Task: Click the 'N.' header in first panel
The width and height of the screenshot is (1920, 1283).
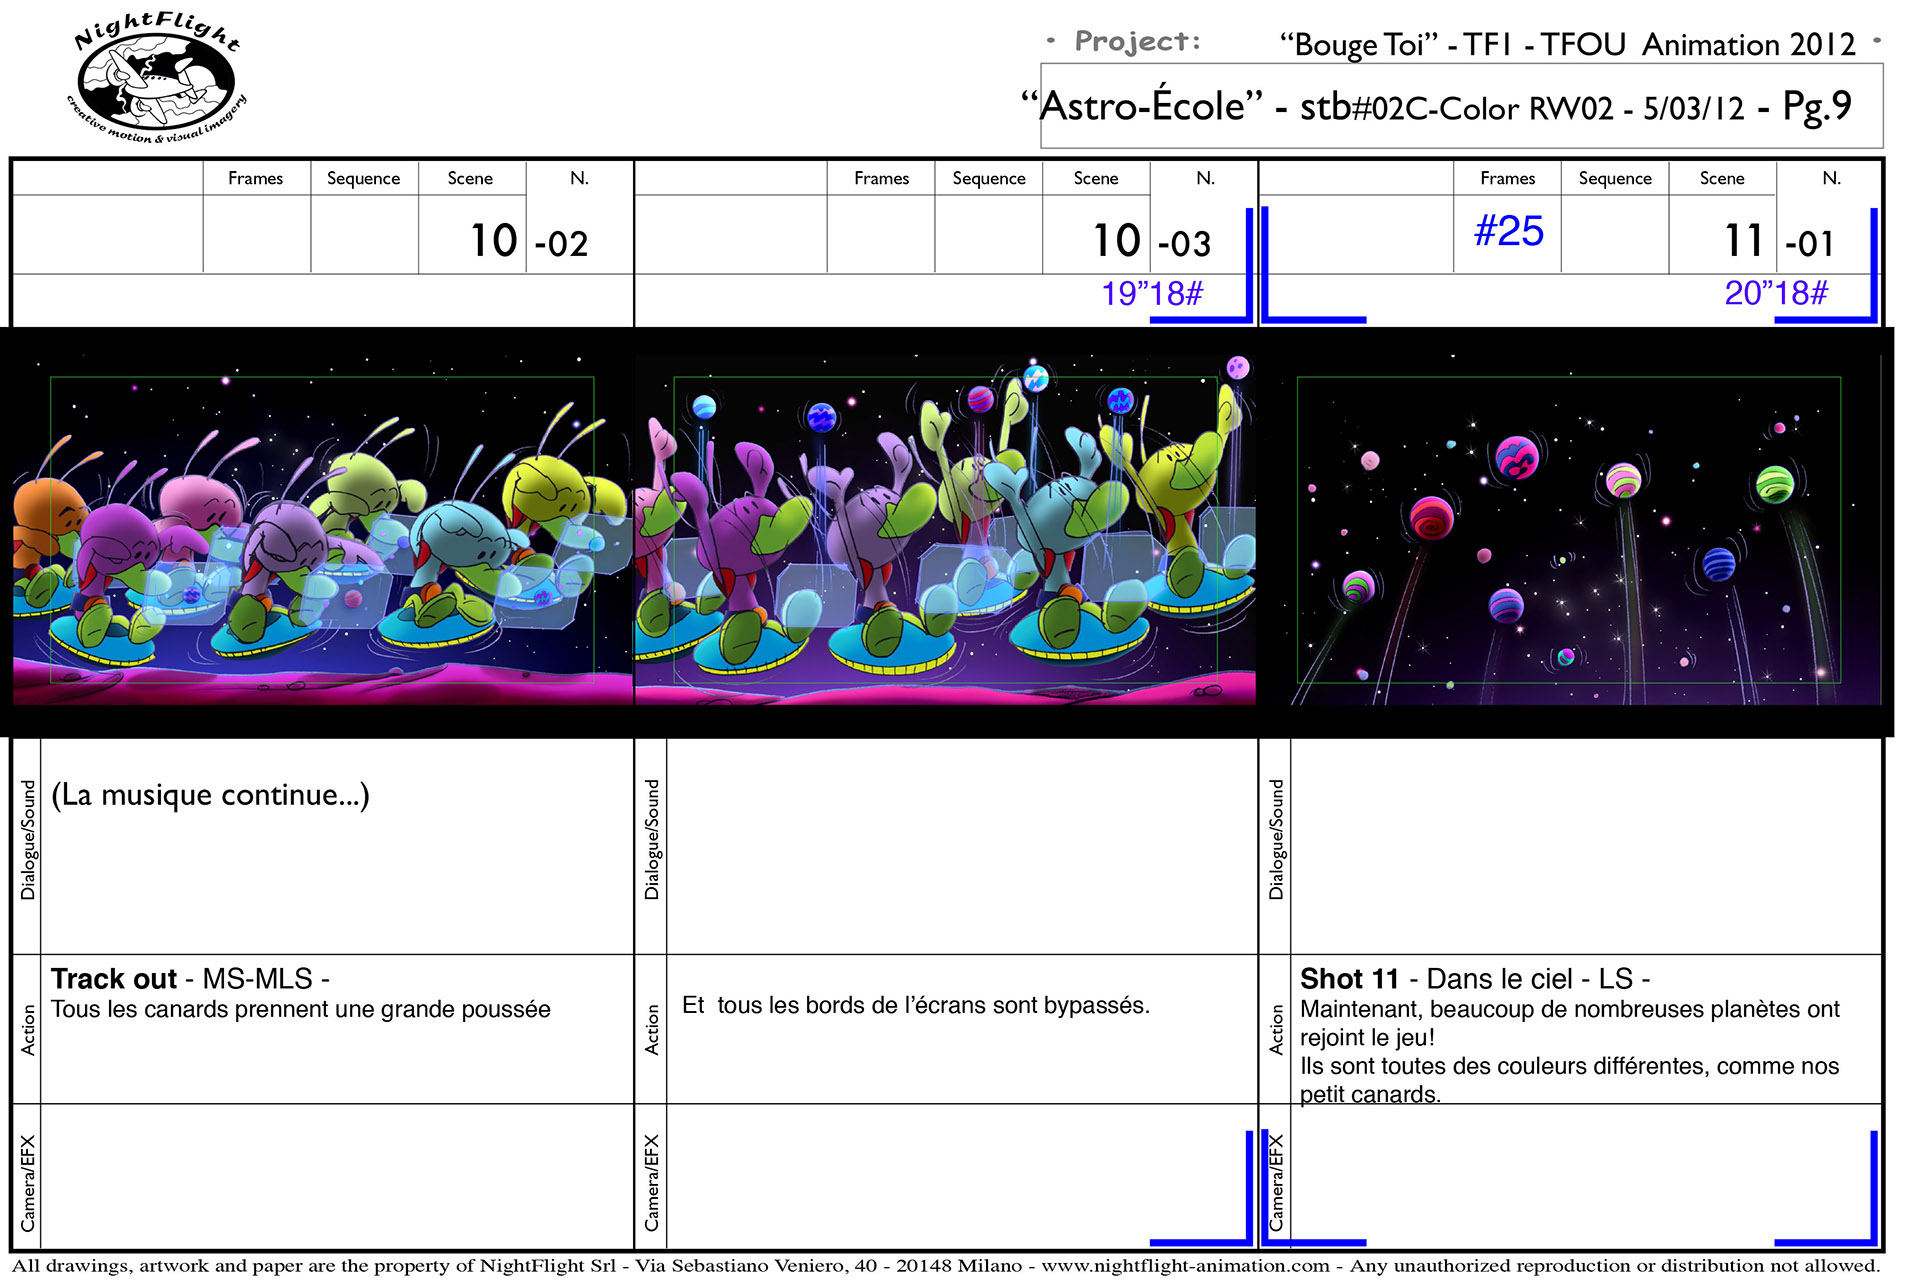Action: point(580,178)
